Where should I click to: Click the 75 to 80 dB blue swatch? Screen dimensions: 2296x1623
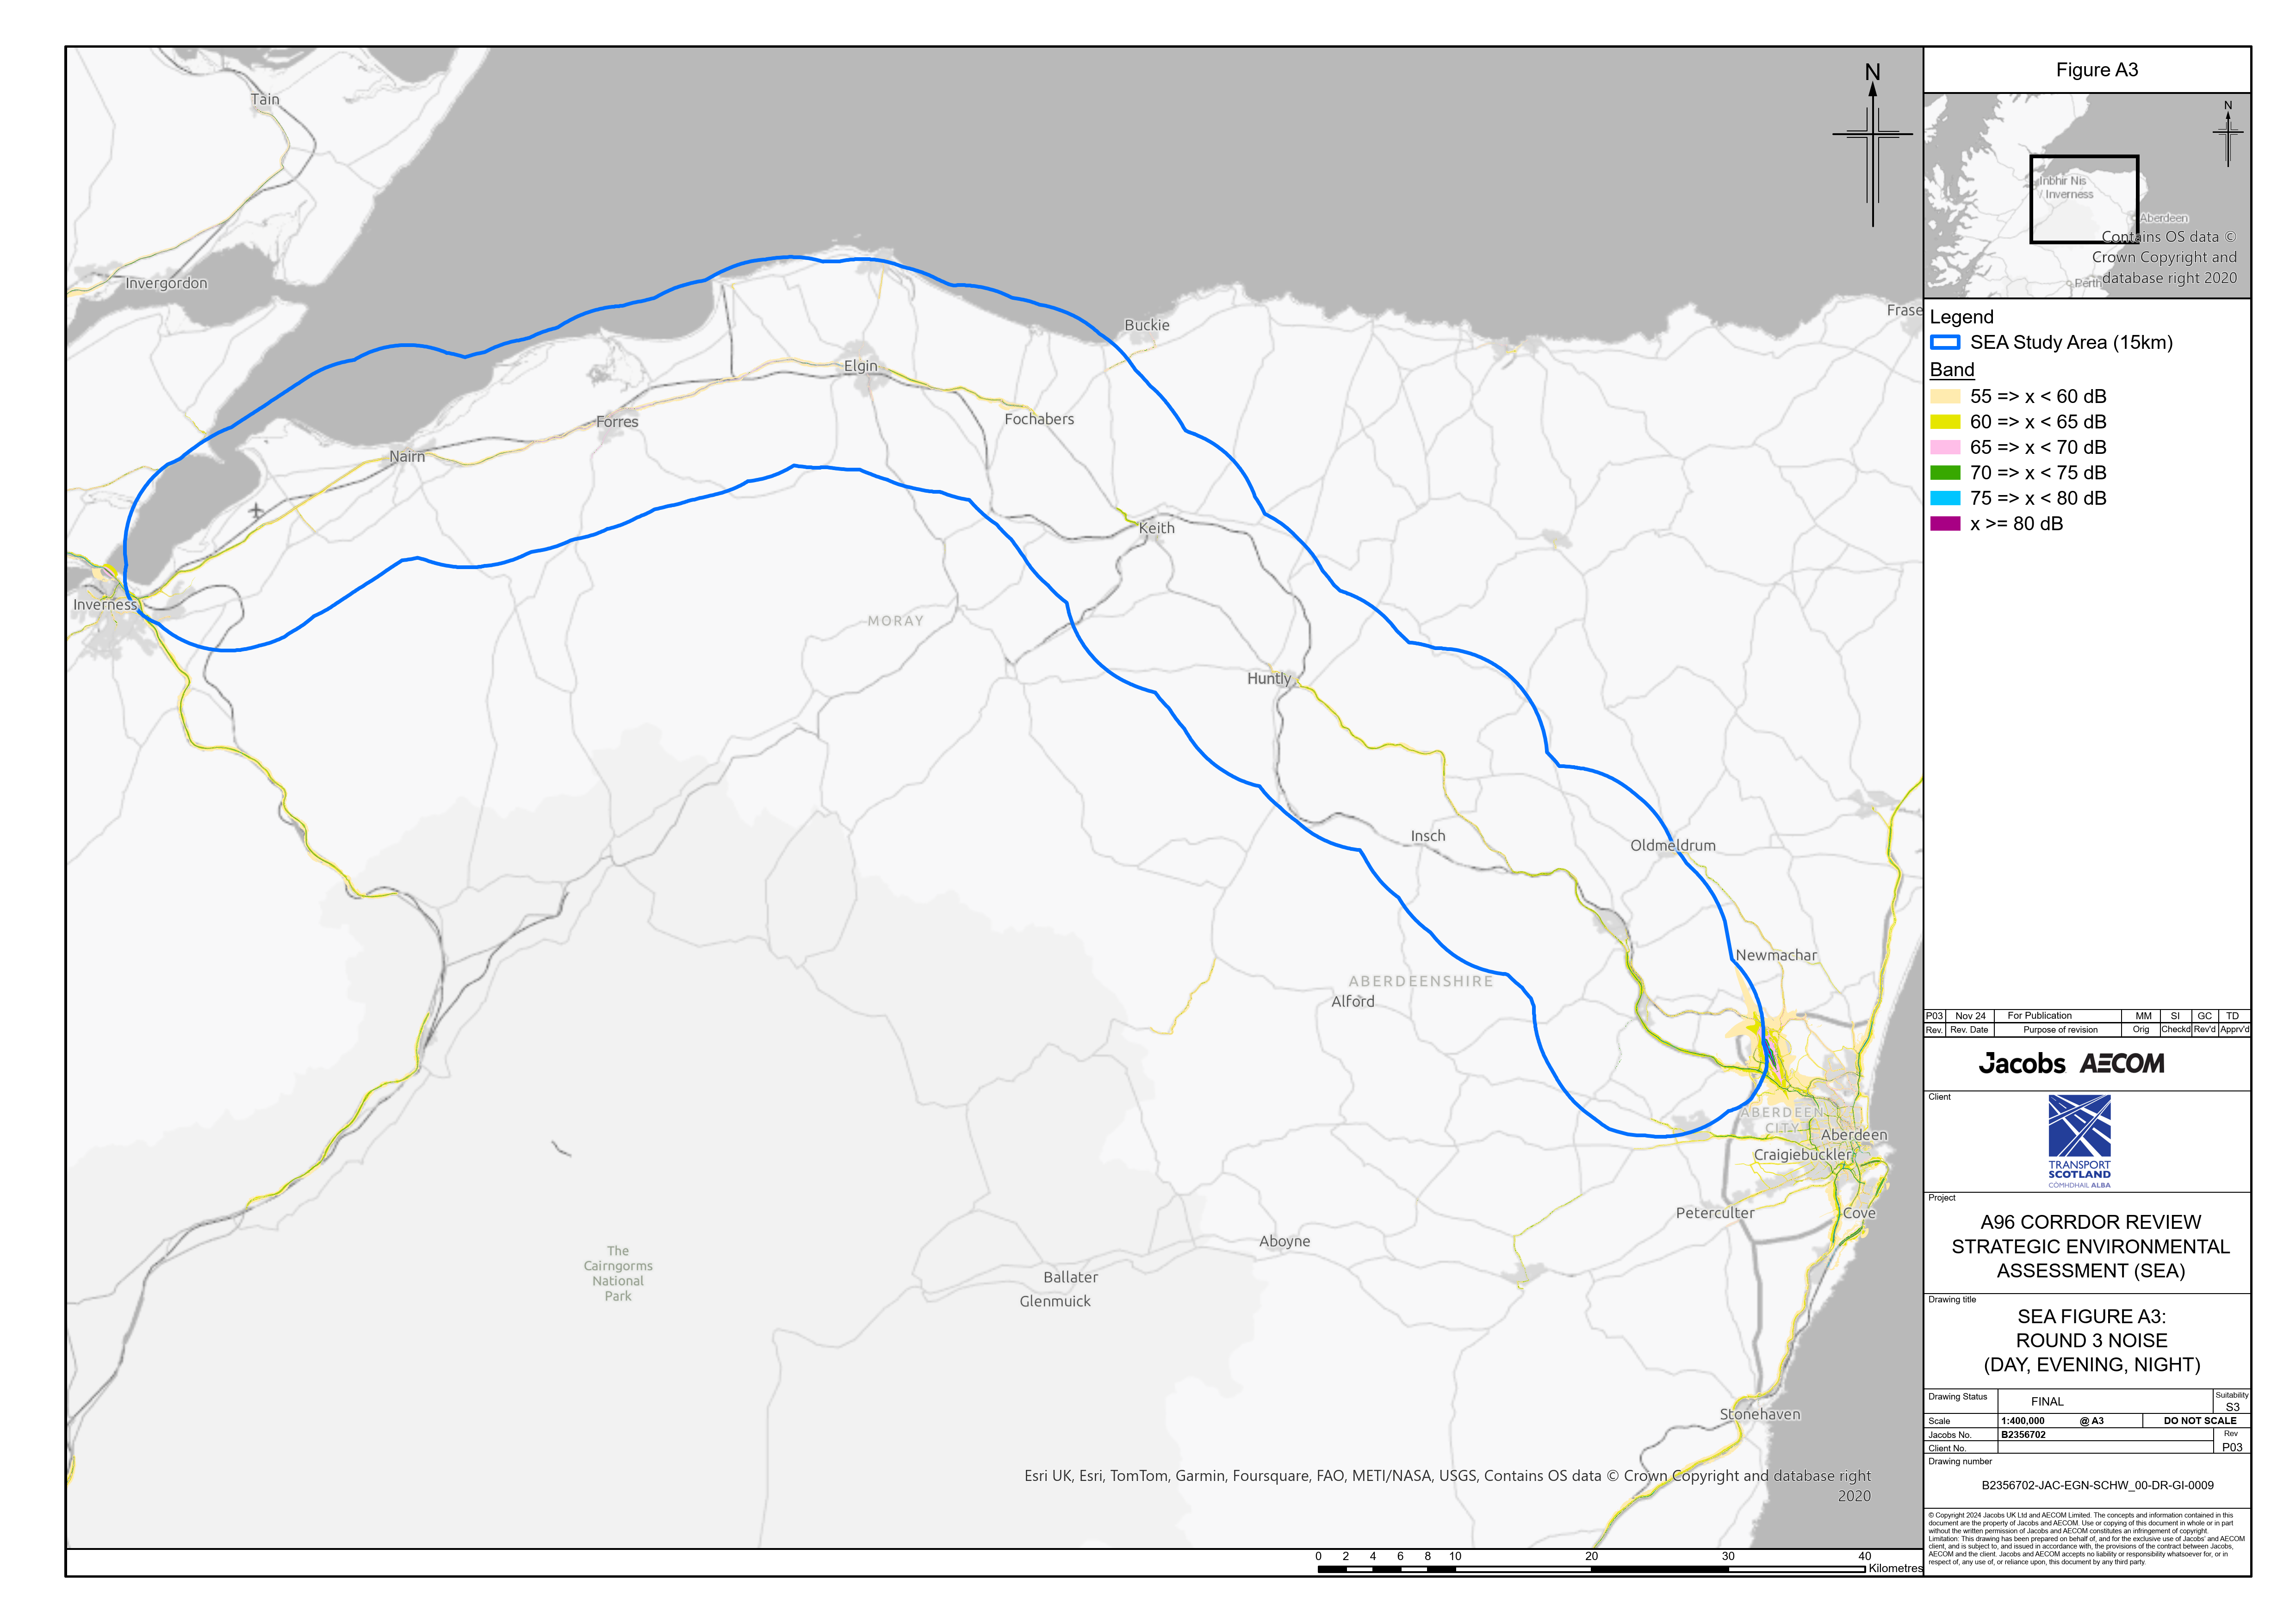[1944, 498]
